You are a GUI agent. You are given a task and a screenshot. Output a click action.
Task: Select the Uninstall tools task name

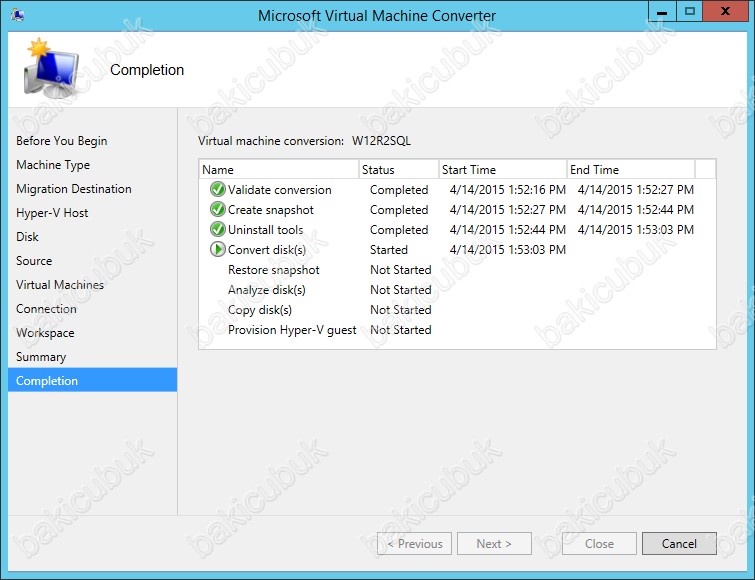click(265, 230)
